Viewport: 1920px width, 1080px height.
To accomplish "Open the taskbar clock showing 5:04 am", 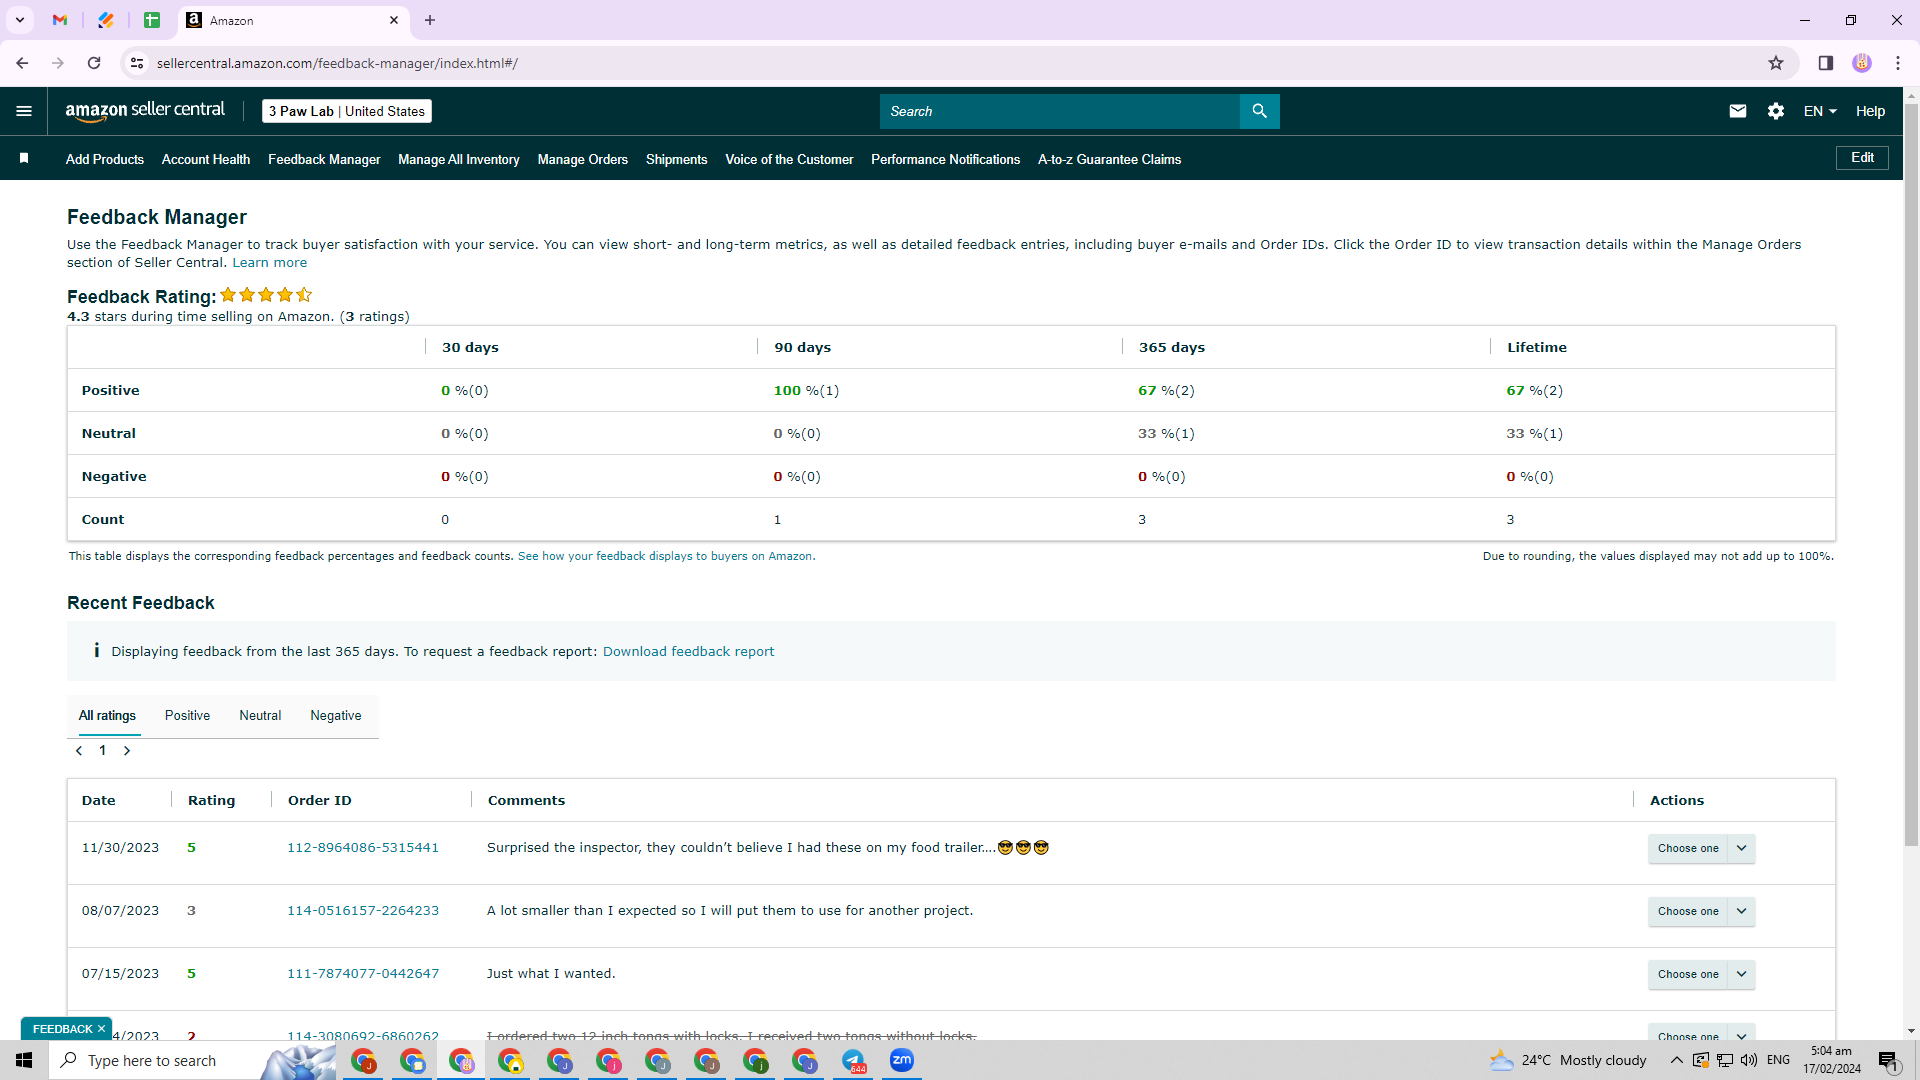I will (x=1832, y=1060).
